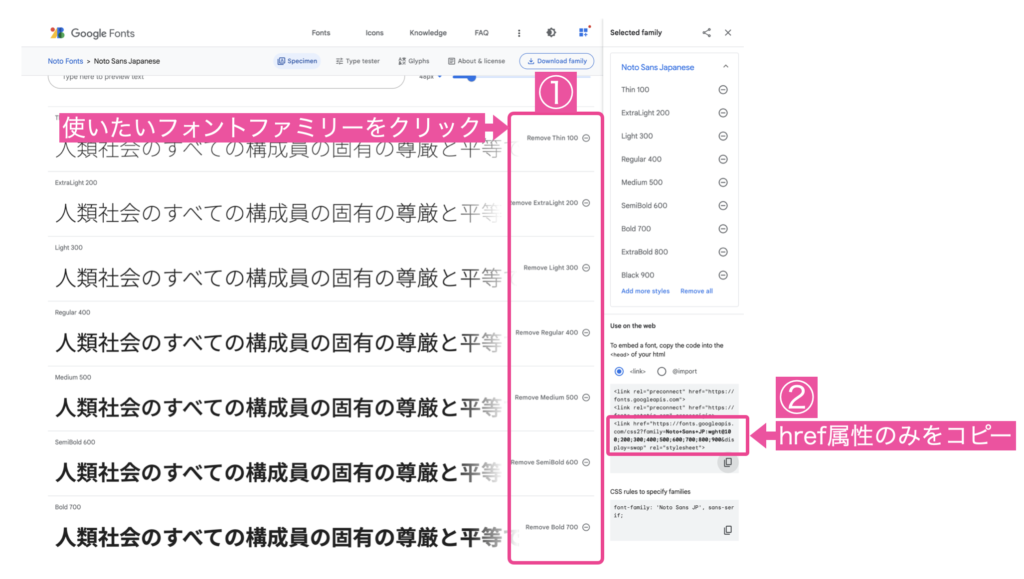This screenshot has height=579, width=1024.
Task: Click Remove ExtraLight 200 in specimen list
Action: tap(551, 203)
